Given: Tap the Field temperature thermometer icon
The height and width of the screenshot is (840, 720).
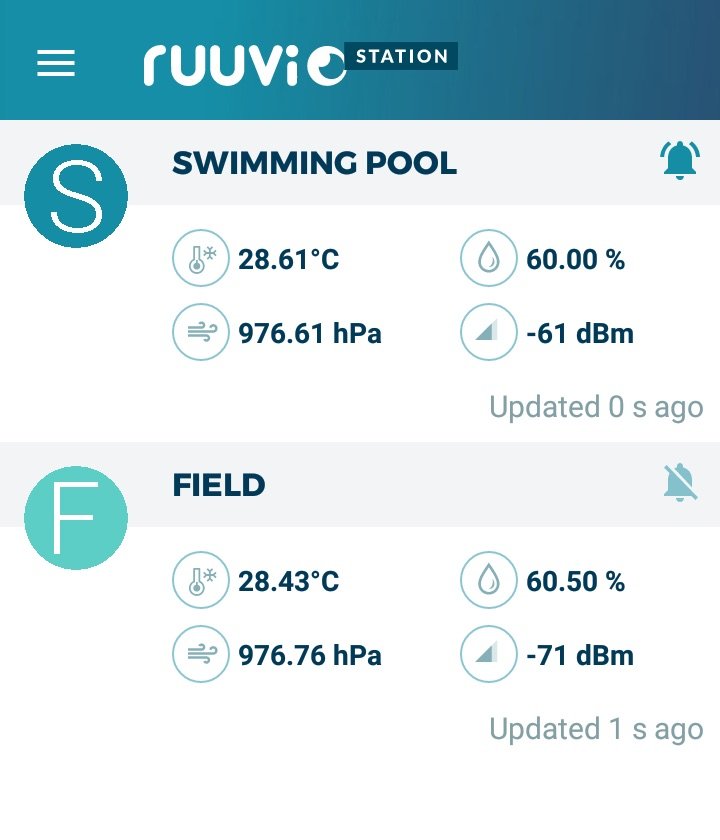Looking at the screenshot, I should coord(201,580).
